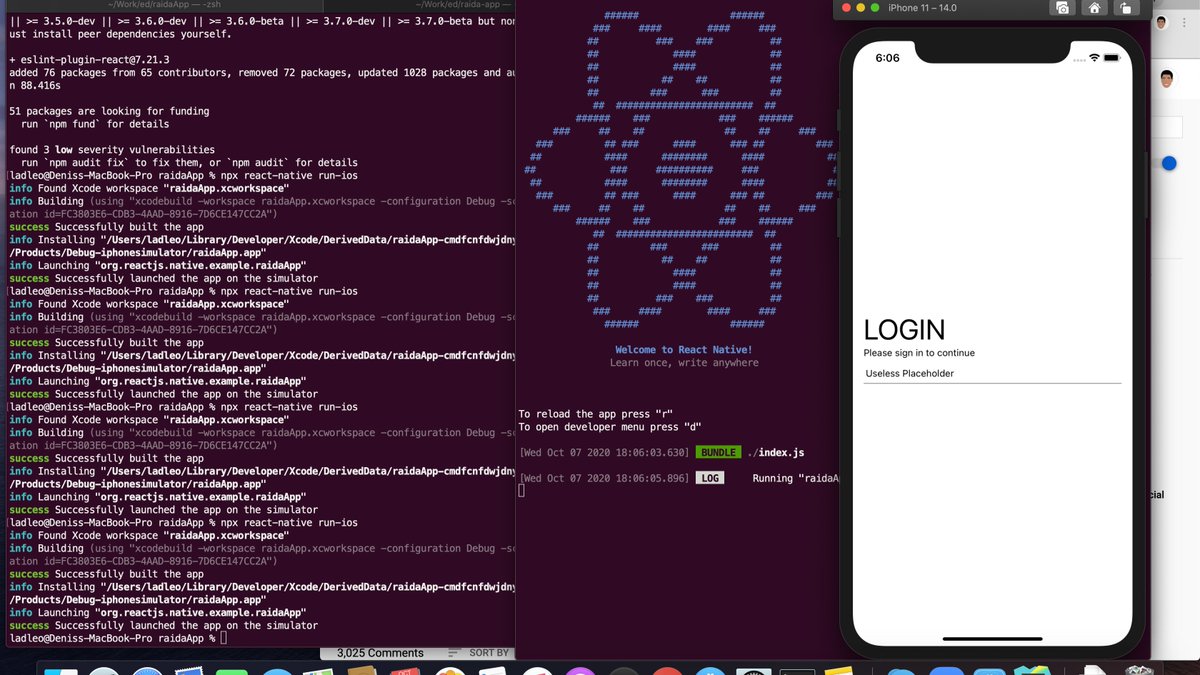Open the SORT BY comments dropdown
This screenshot has width=1200, height=675.
(x=478, y=653)
